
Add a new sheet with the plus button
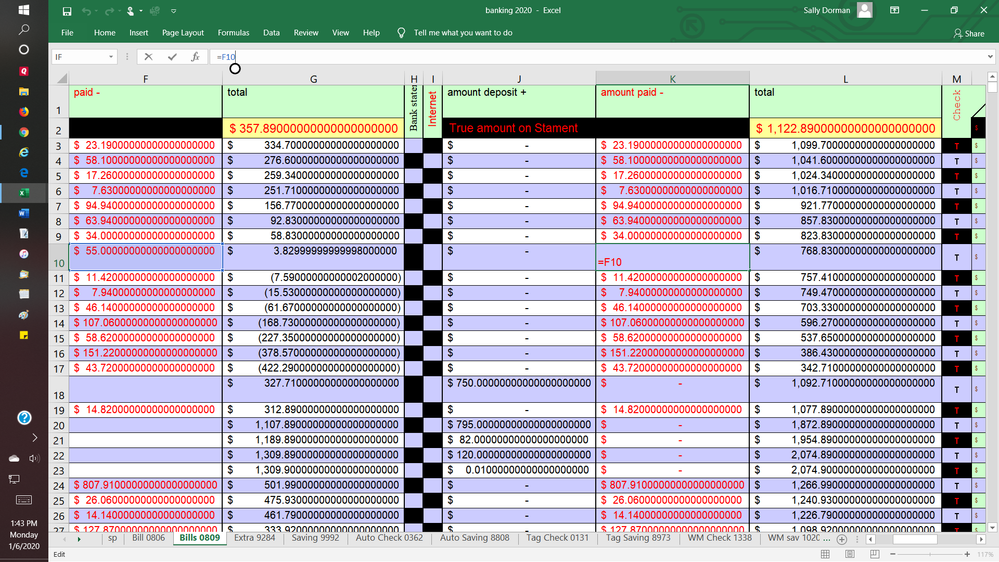tap(842, 539)
